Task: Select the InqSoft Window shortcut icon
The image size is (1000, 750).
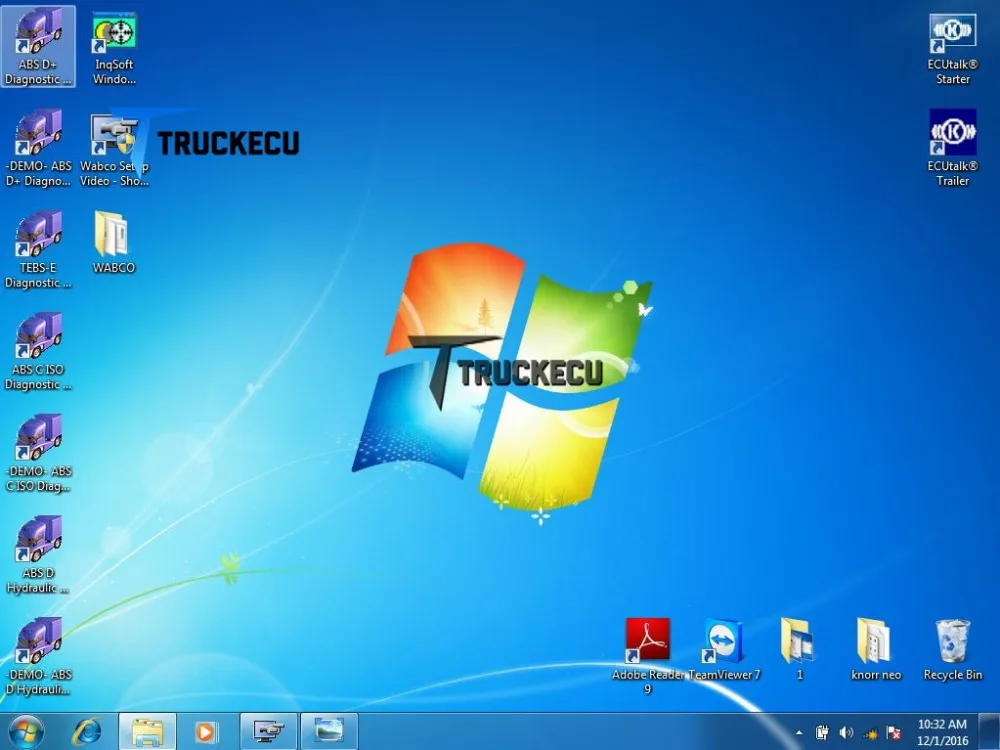Action: [114, 47]
